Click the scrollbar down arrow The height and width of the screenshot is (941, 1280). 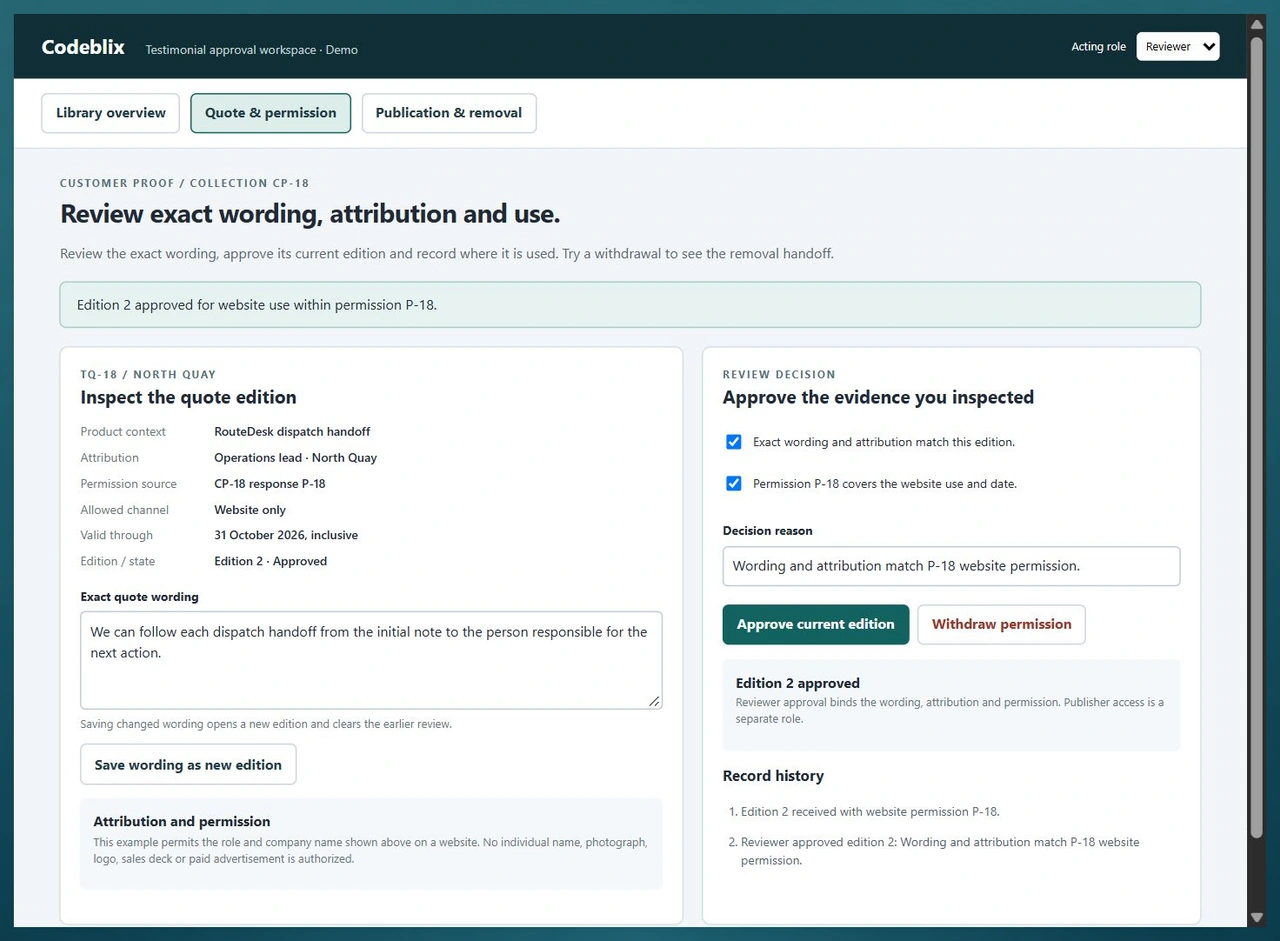(x=1256, y=917)
